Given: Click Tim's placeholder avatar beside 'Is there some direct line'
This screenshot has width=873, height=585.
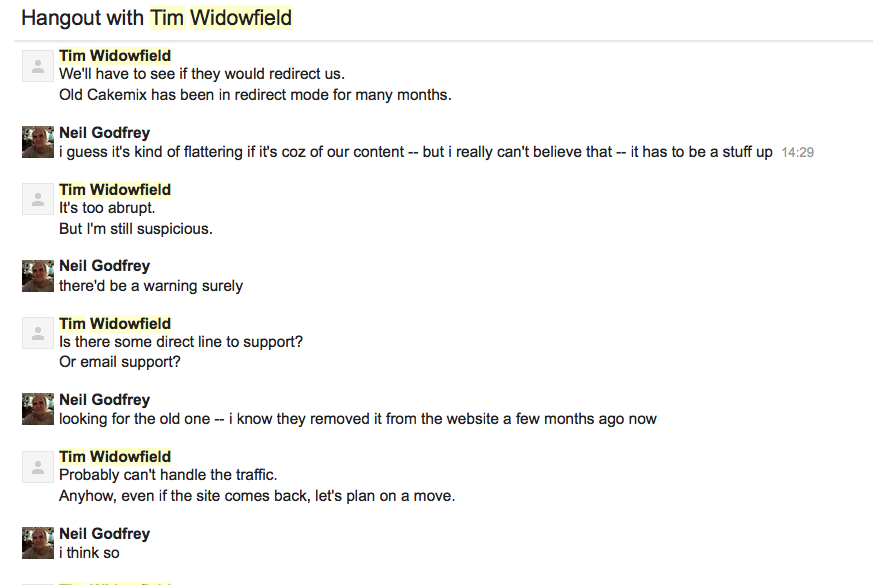Looking at the screenshot, I should (38, 333).
